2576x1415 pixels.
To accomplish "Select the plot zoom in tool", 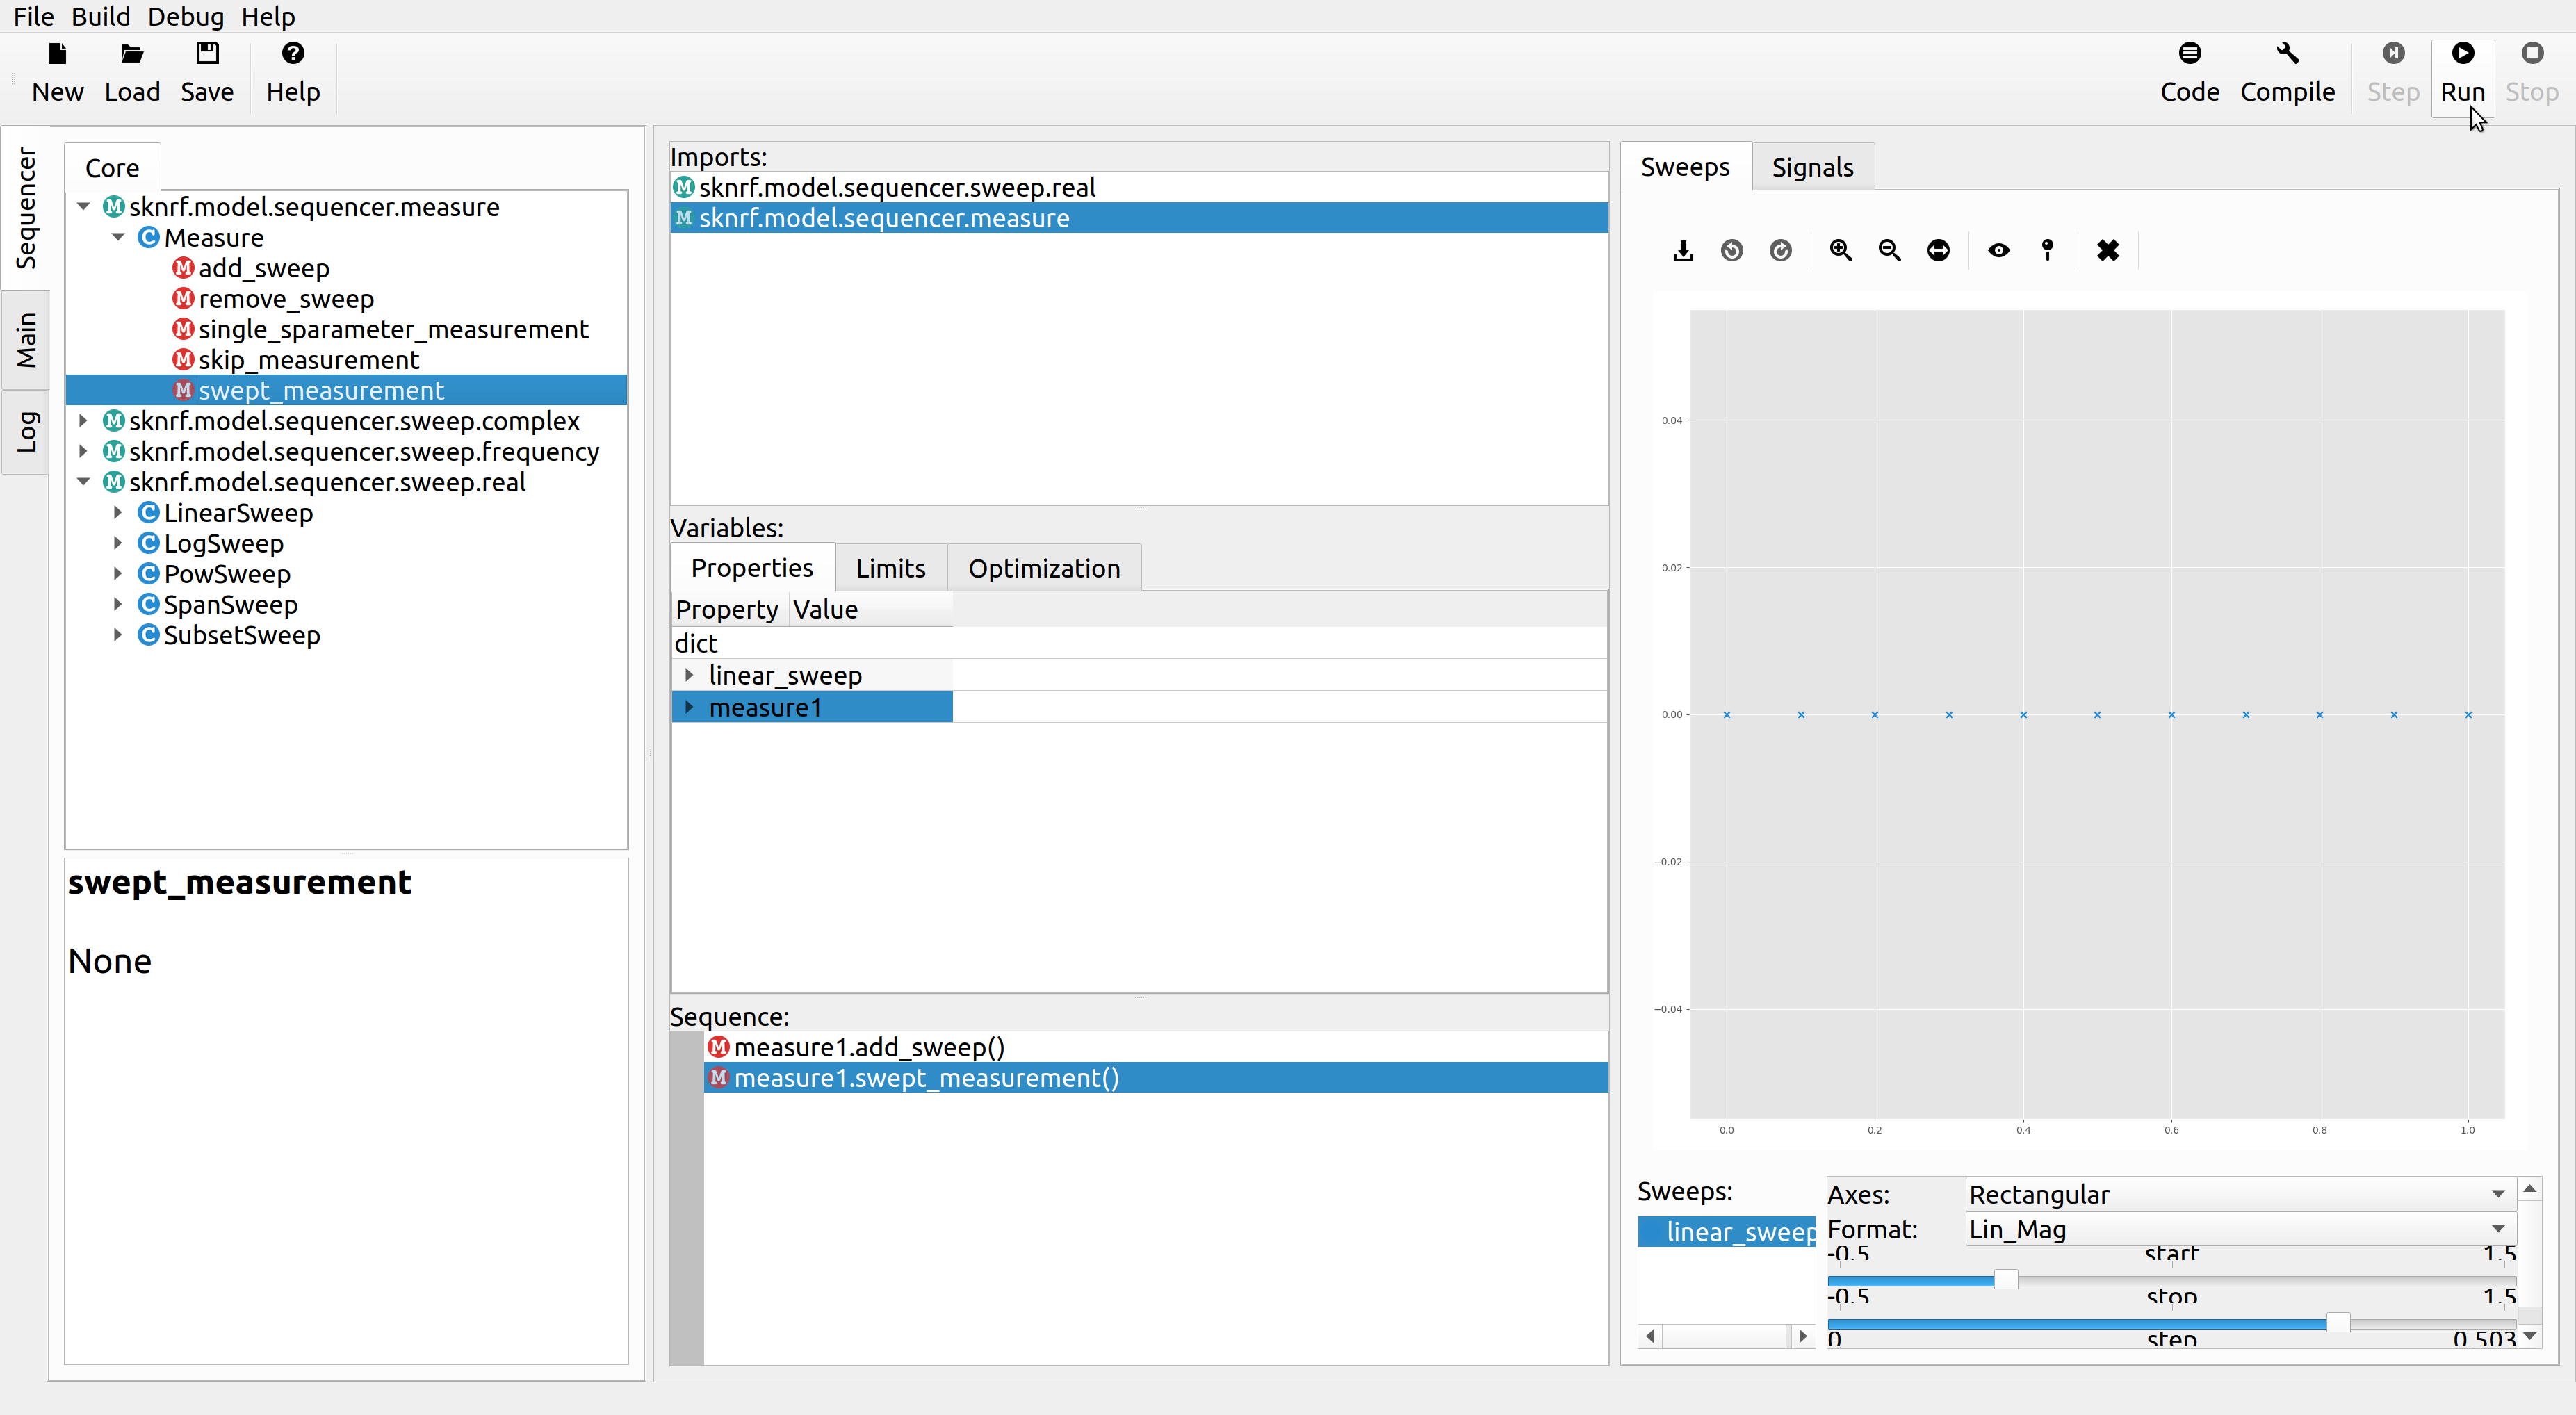I will pos(1840,251).
